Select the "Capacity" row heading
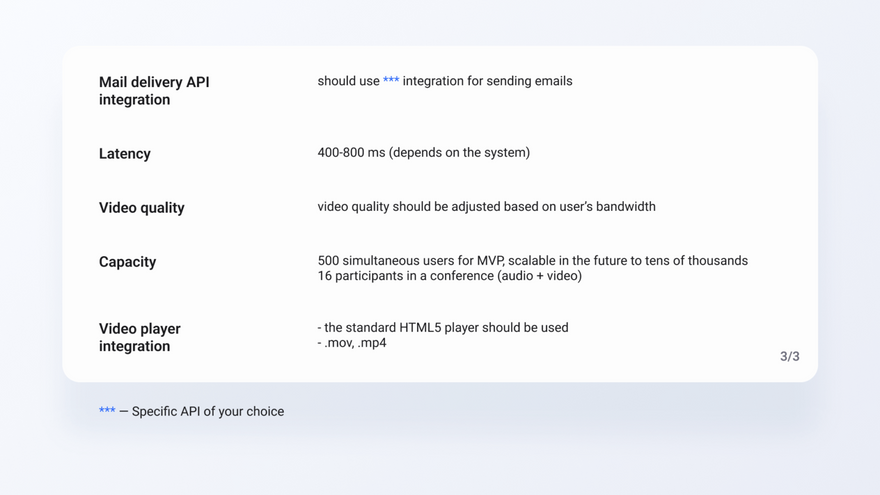Viewport: 880px width, 495px height. (x=128, y=262)
